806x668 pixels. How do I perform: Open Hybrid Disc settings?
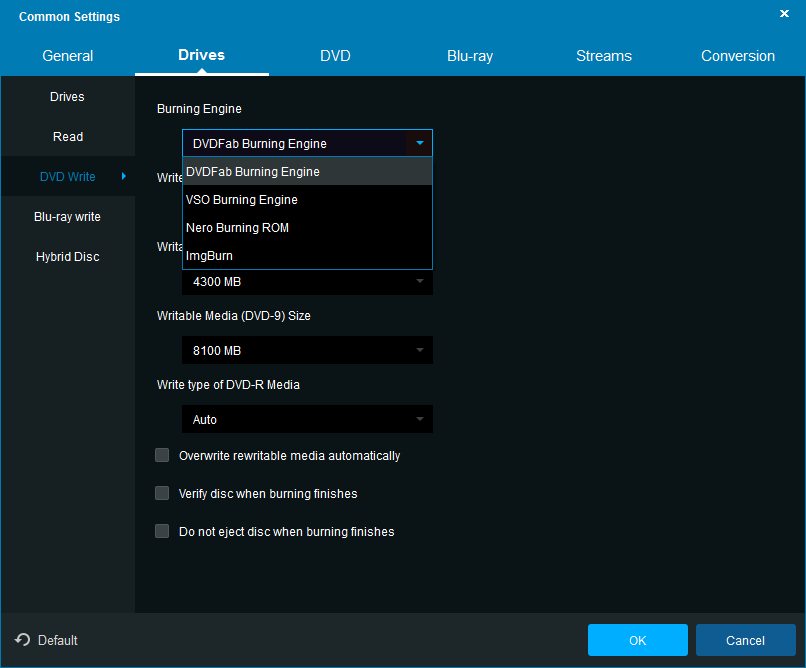[x=67, y=257]
